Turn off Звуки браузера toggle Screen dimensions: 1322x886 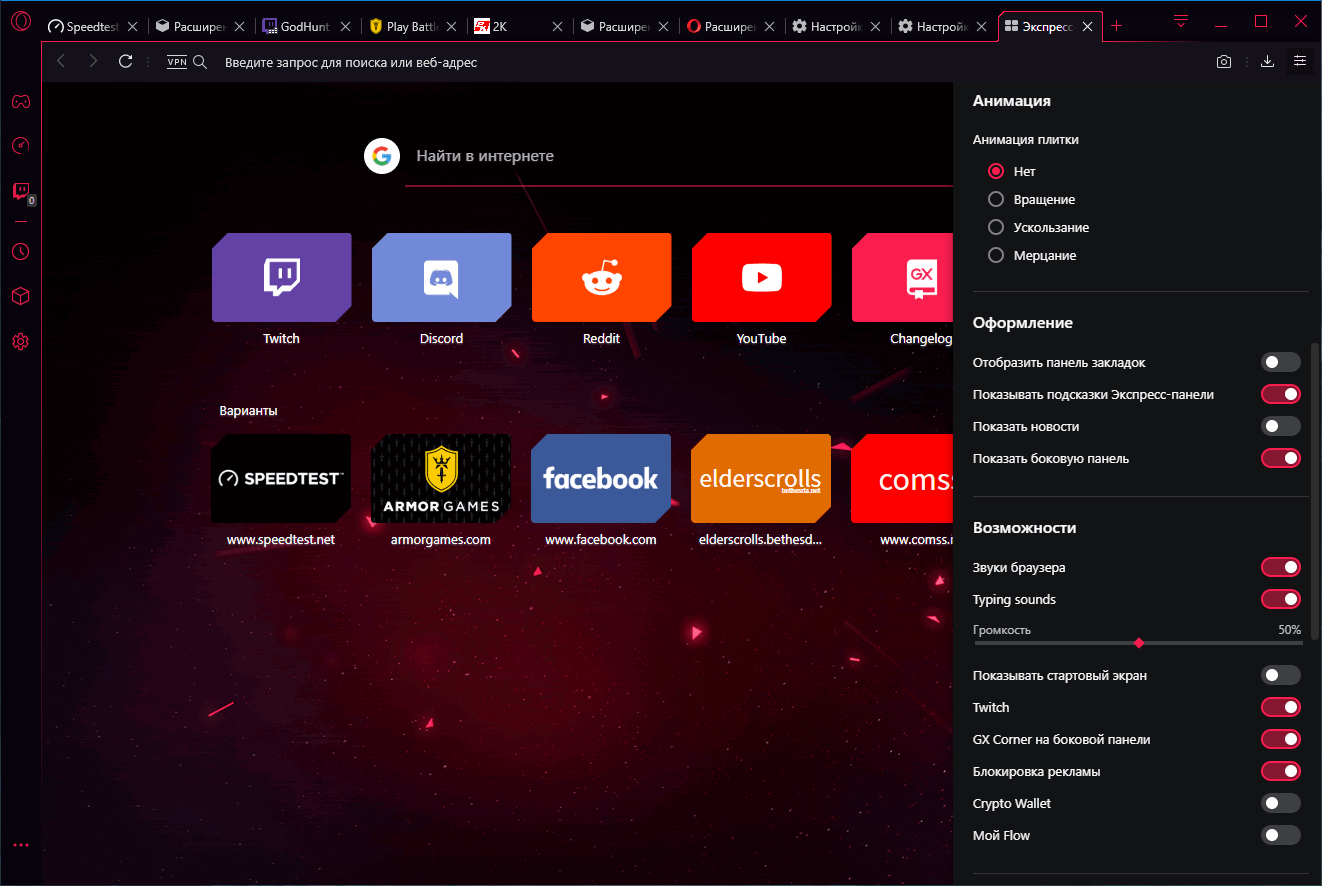(1281, 567)
